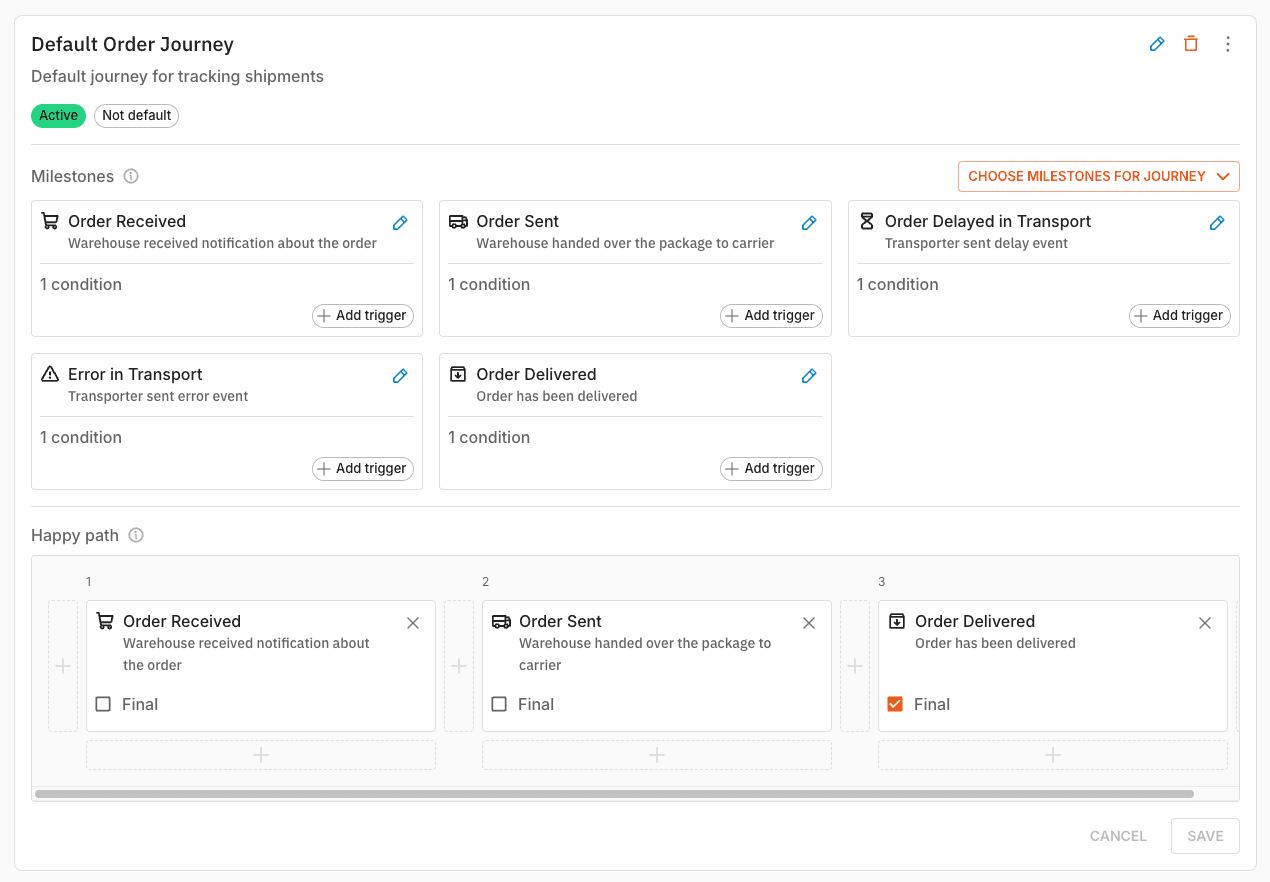Add trigger to Error in Transport milestone
Image resolution: width=1270 pixels, height=882 pixels.
click(x=362, y=468)
